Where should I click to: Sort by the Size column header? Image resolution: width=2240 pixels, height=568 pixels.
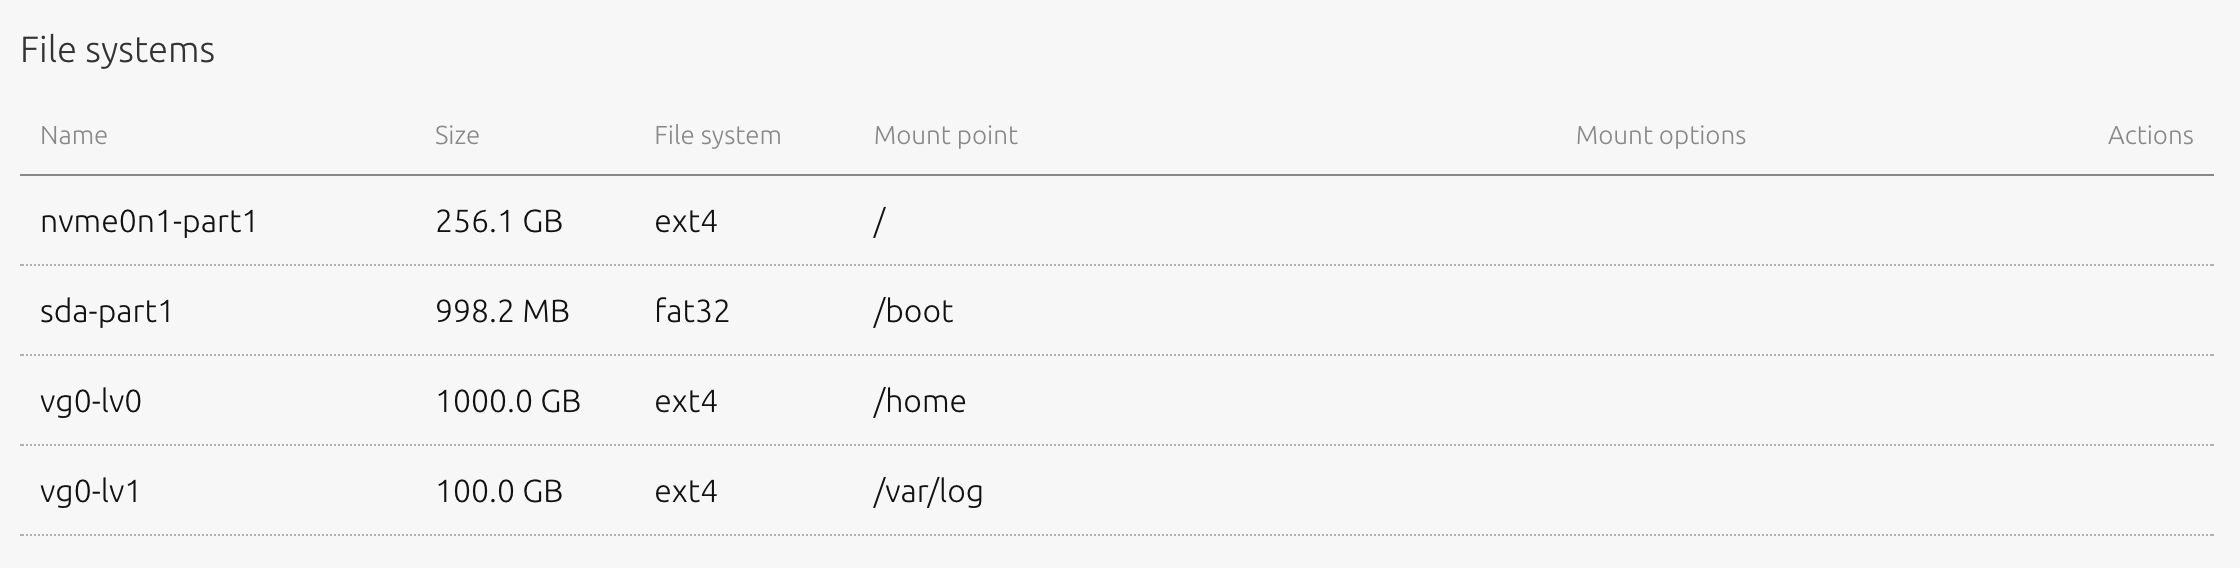coord(457,135)
